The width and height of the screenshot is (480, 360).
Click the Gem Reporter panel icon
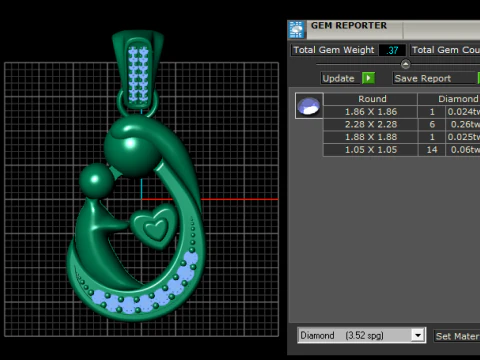(x=296, y=29)
